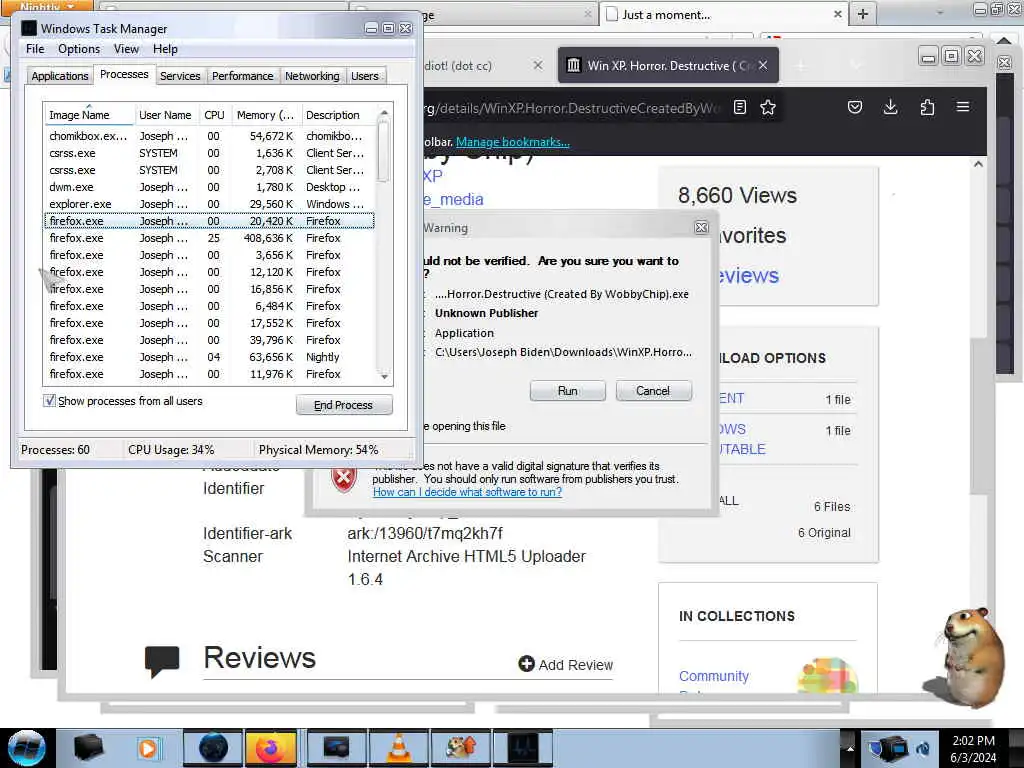
Task: Switch to the Services tab
Action: pyautogui.click(x=180, y=76)
